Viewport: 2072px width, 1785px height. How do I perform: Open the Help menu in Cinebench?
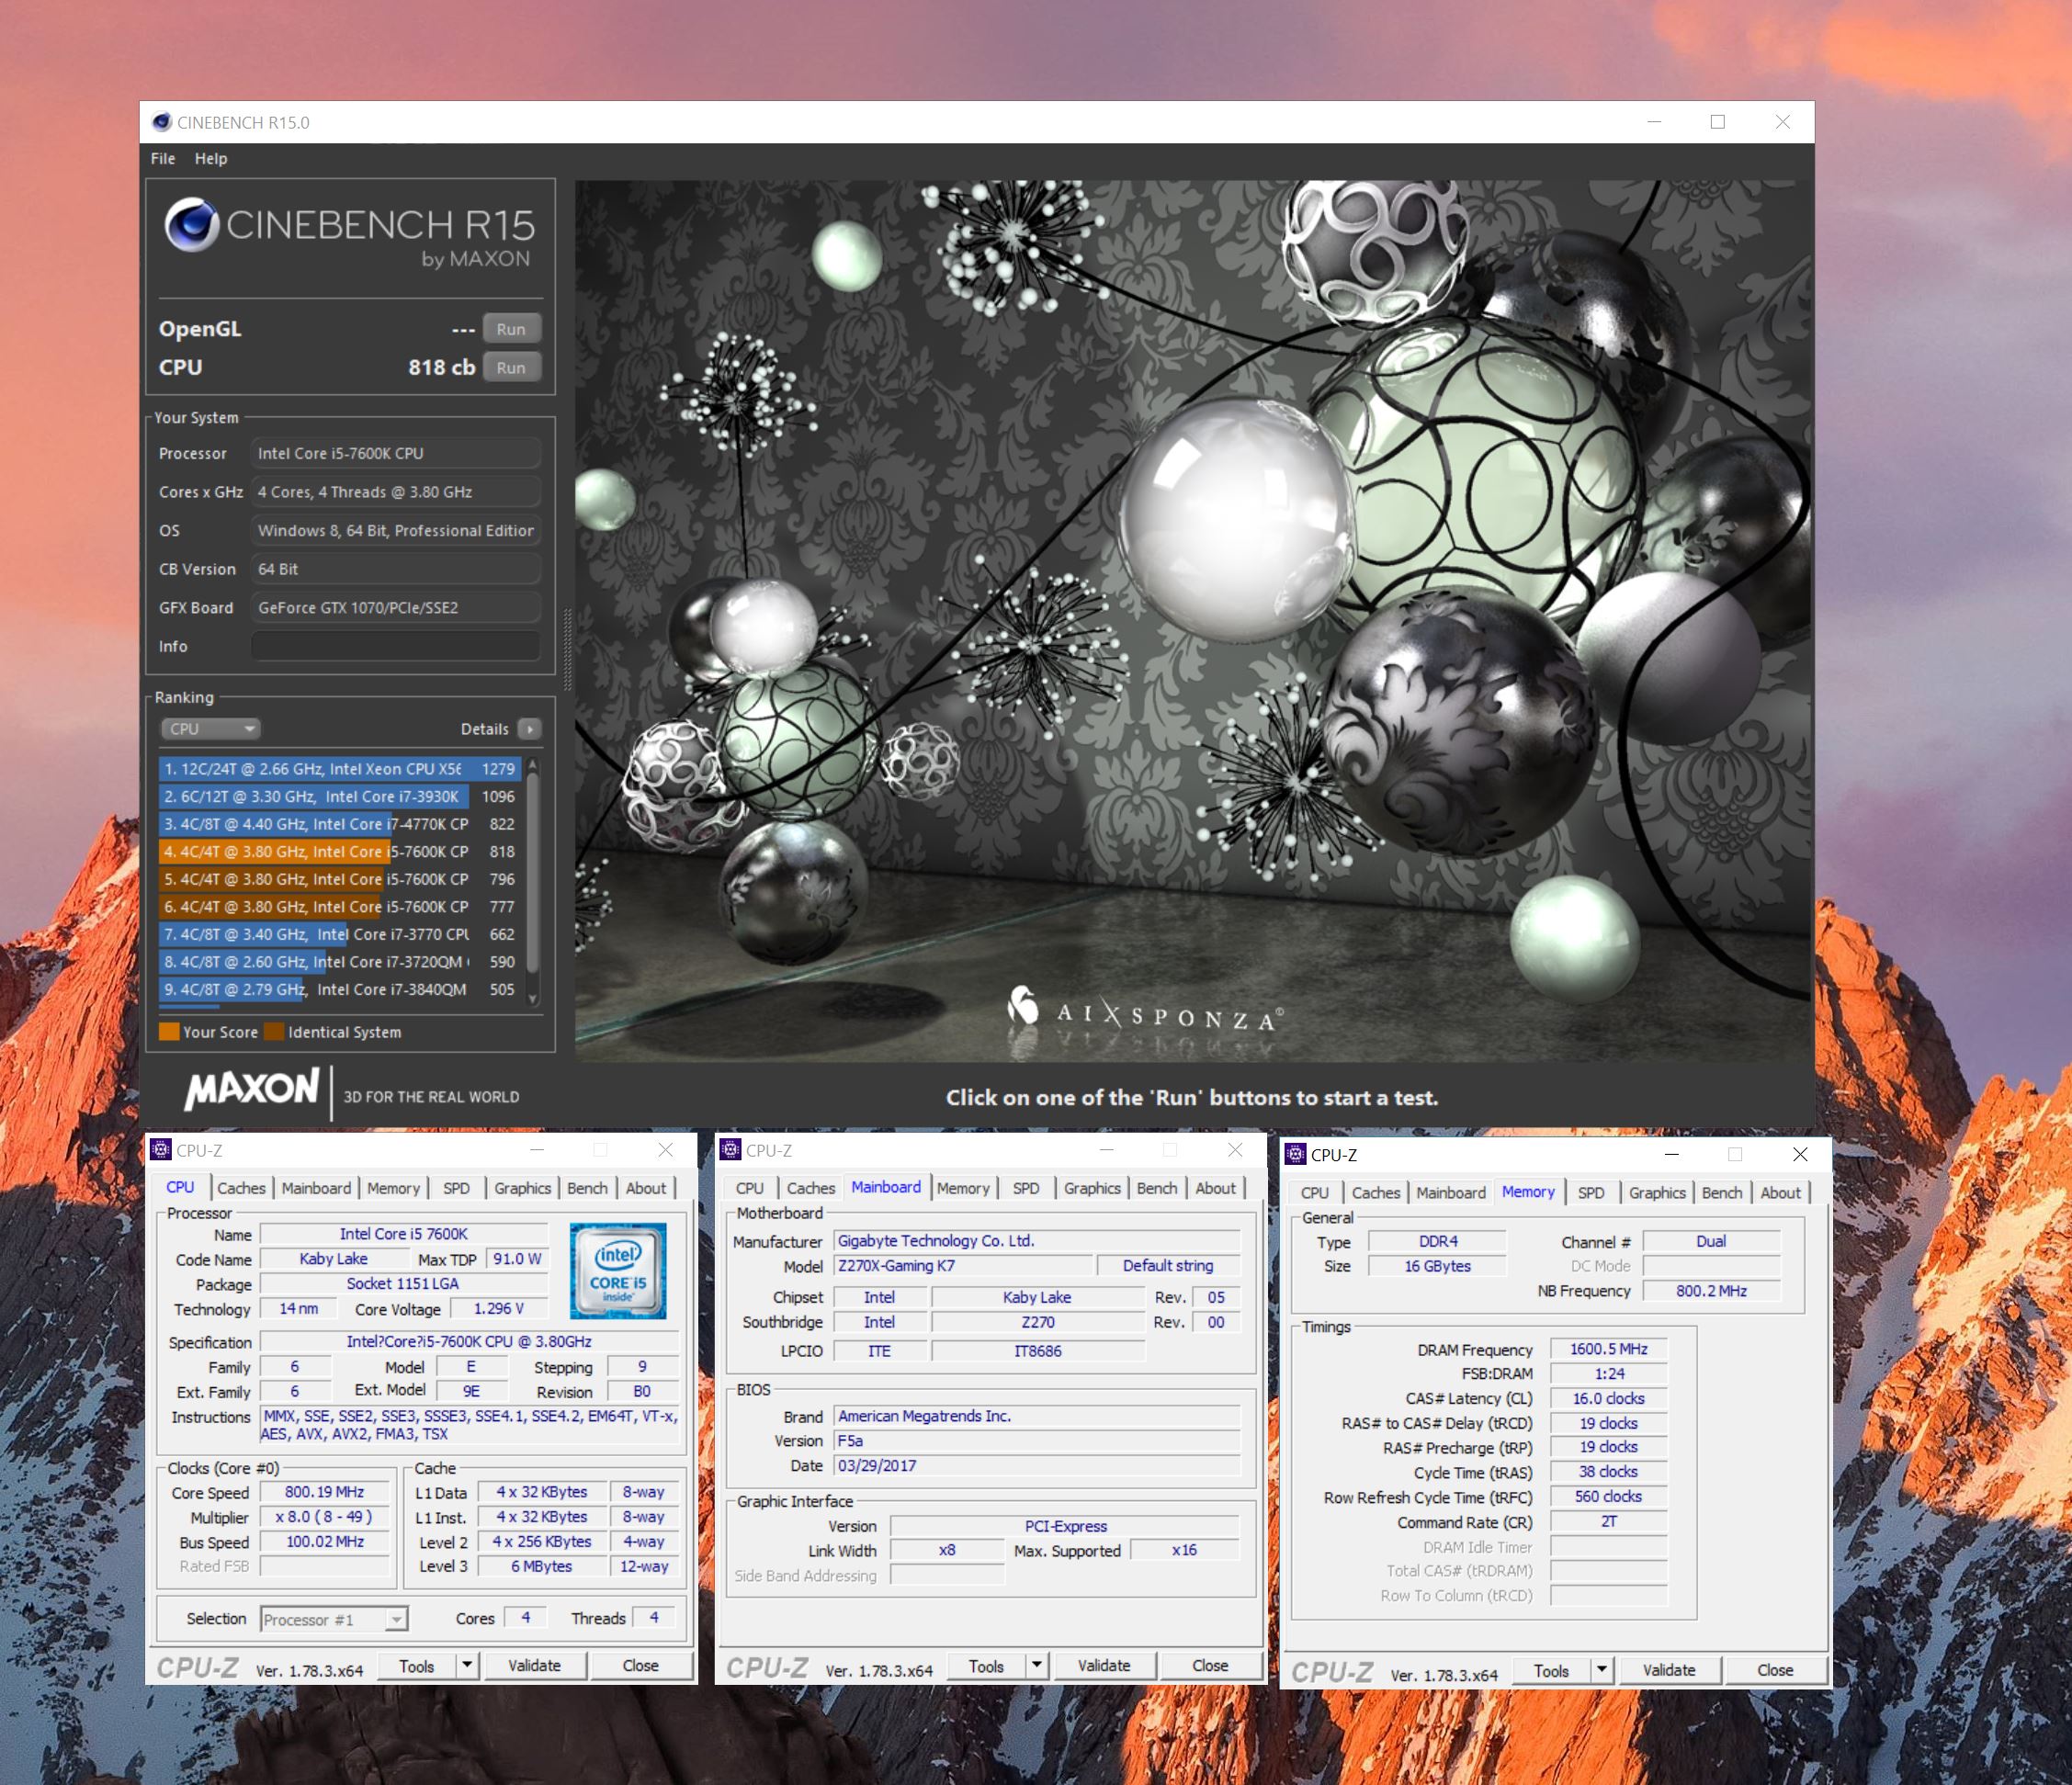[x=210, y=158]
